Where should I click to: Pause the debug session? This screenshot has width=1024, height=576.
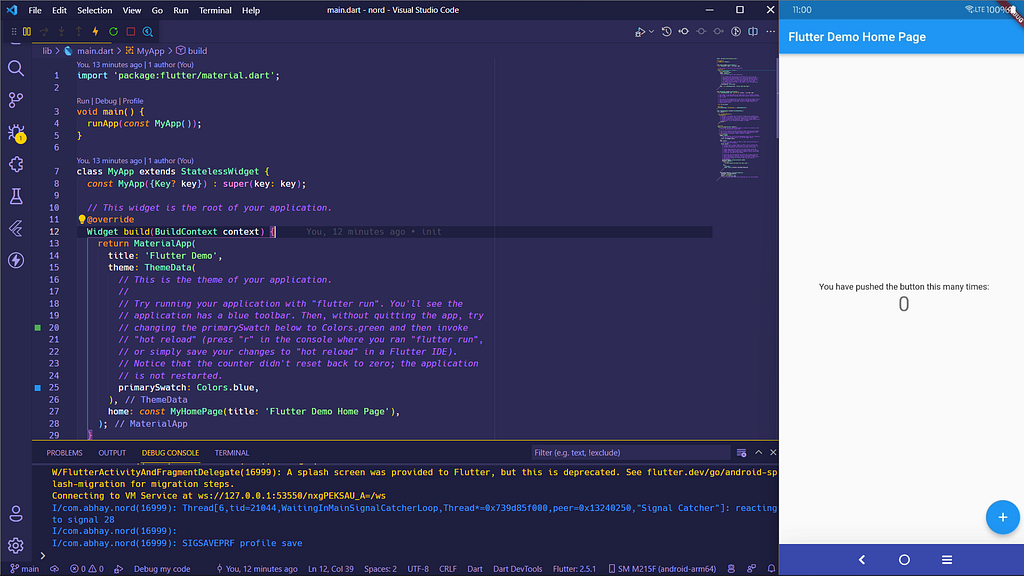[x=27, y=31]
